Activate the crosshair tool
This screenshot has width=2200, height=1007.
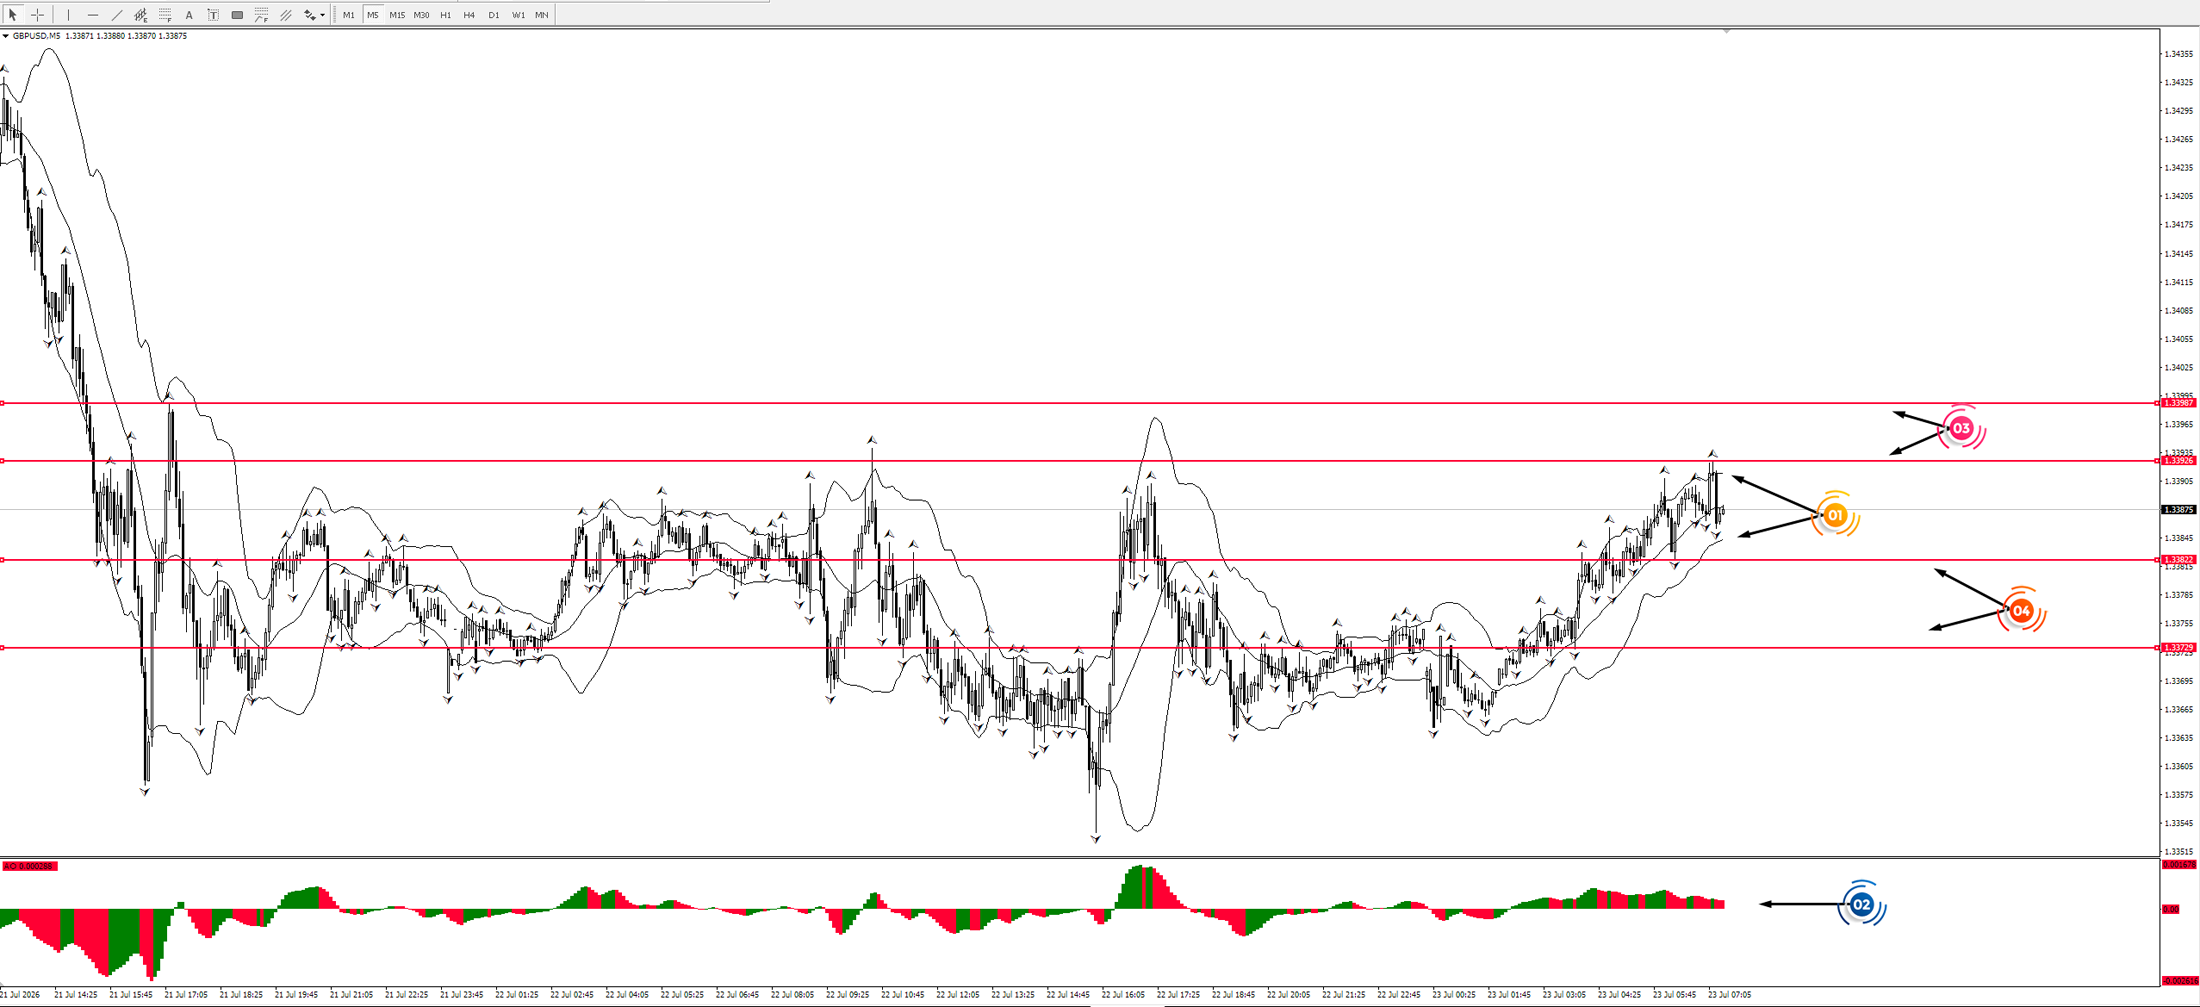point(37,15)
